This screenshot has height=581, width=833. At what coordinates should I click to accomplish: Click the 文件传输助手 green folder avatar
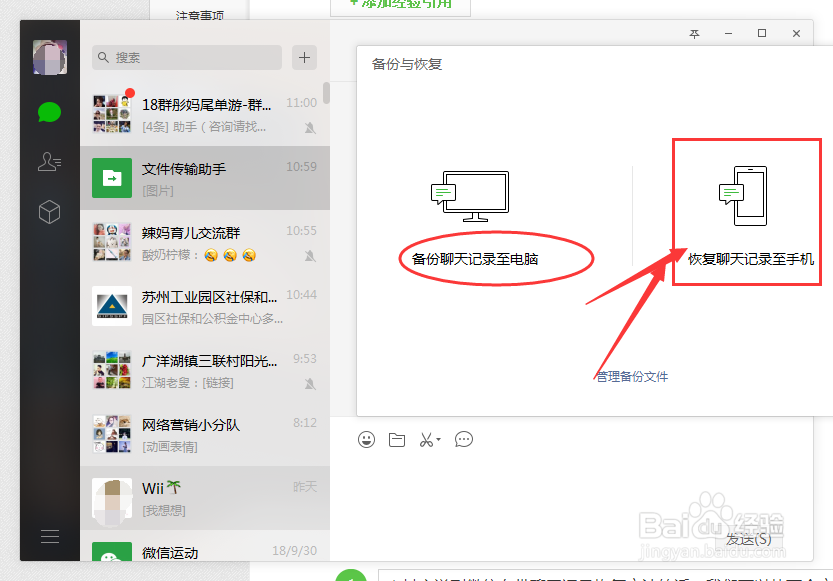pos(112,178)
